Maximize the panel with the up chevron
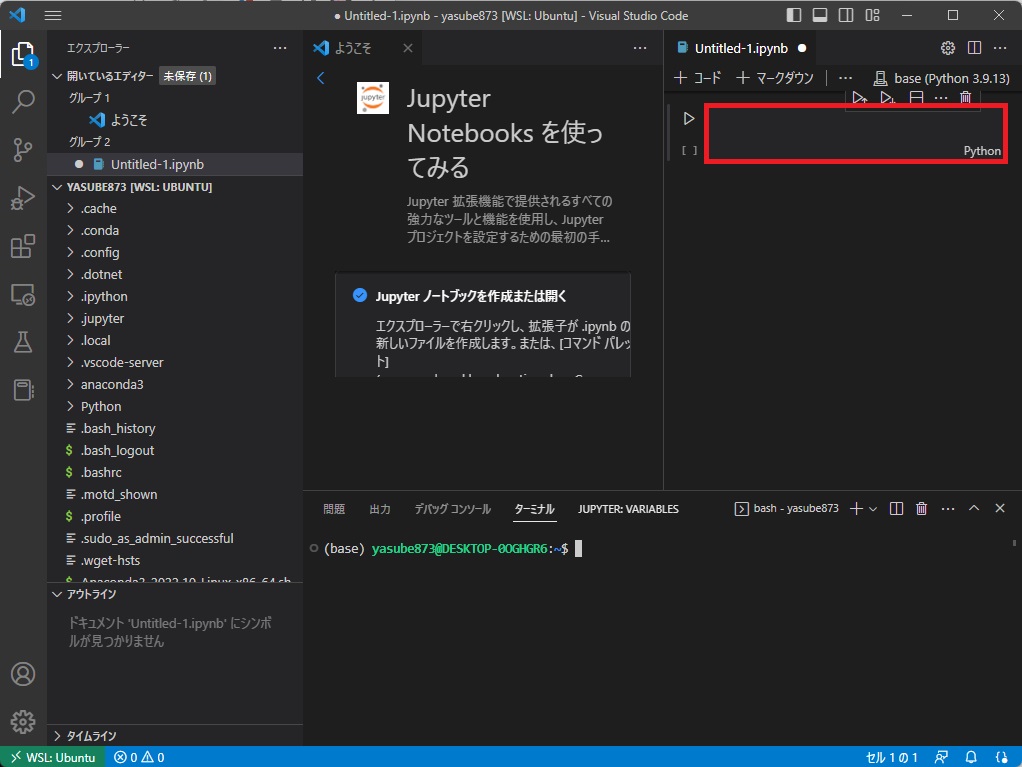 pyautogui.click(x=974, y=508)
